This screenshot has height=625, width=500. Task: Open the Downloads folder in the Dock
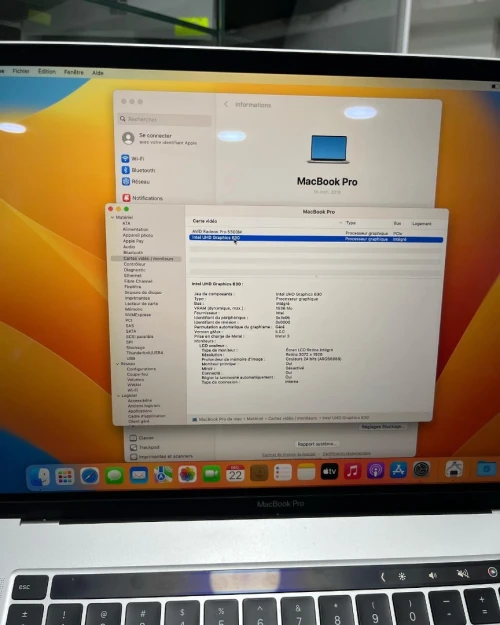[x=486, y=469]
